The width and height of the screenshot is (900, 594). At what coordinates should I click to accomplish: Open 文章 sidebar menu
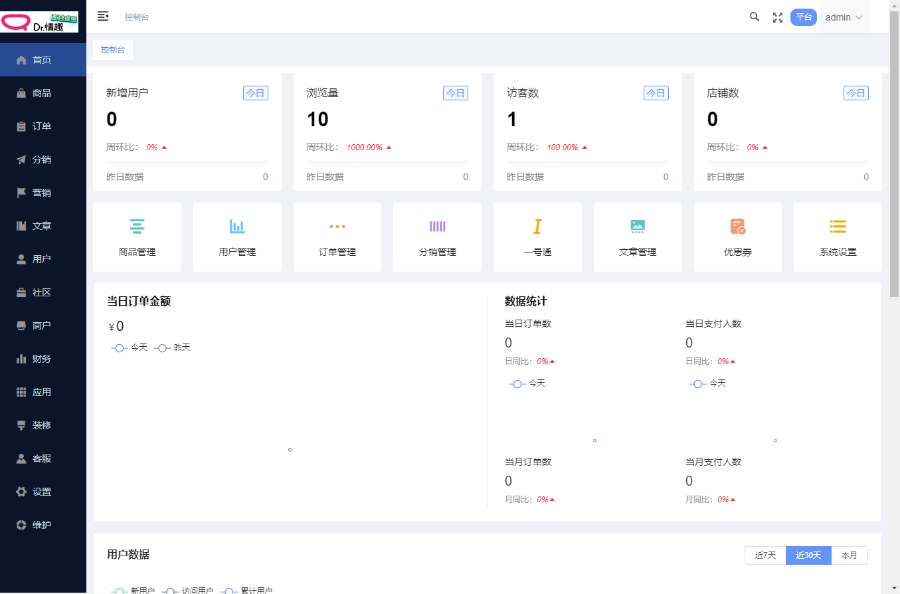tap(43, 226)
